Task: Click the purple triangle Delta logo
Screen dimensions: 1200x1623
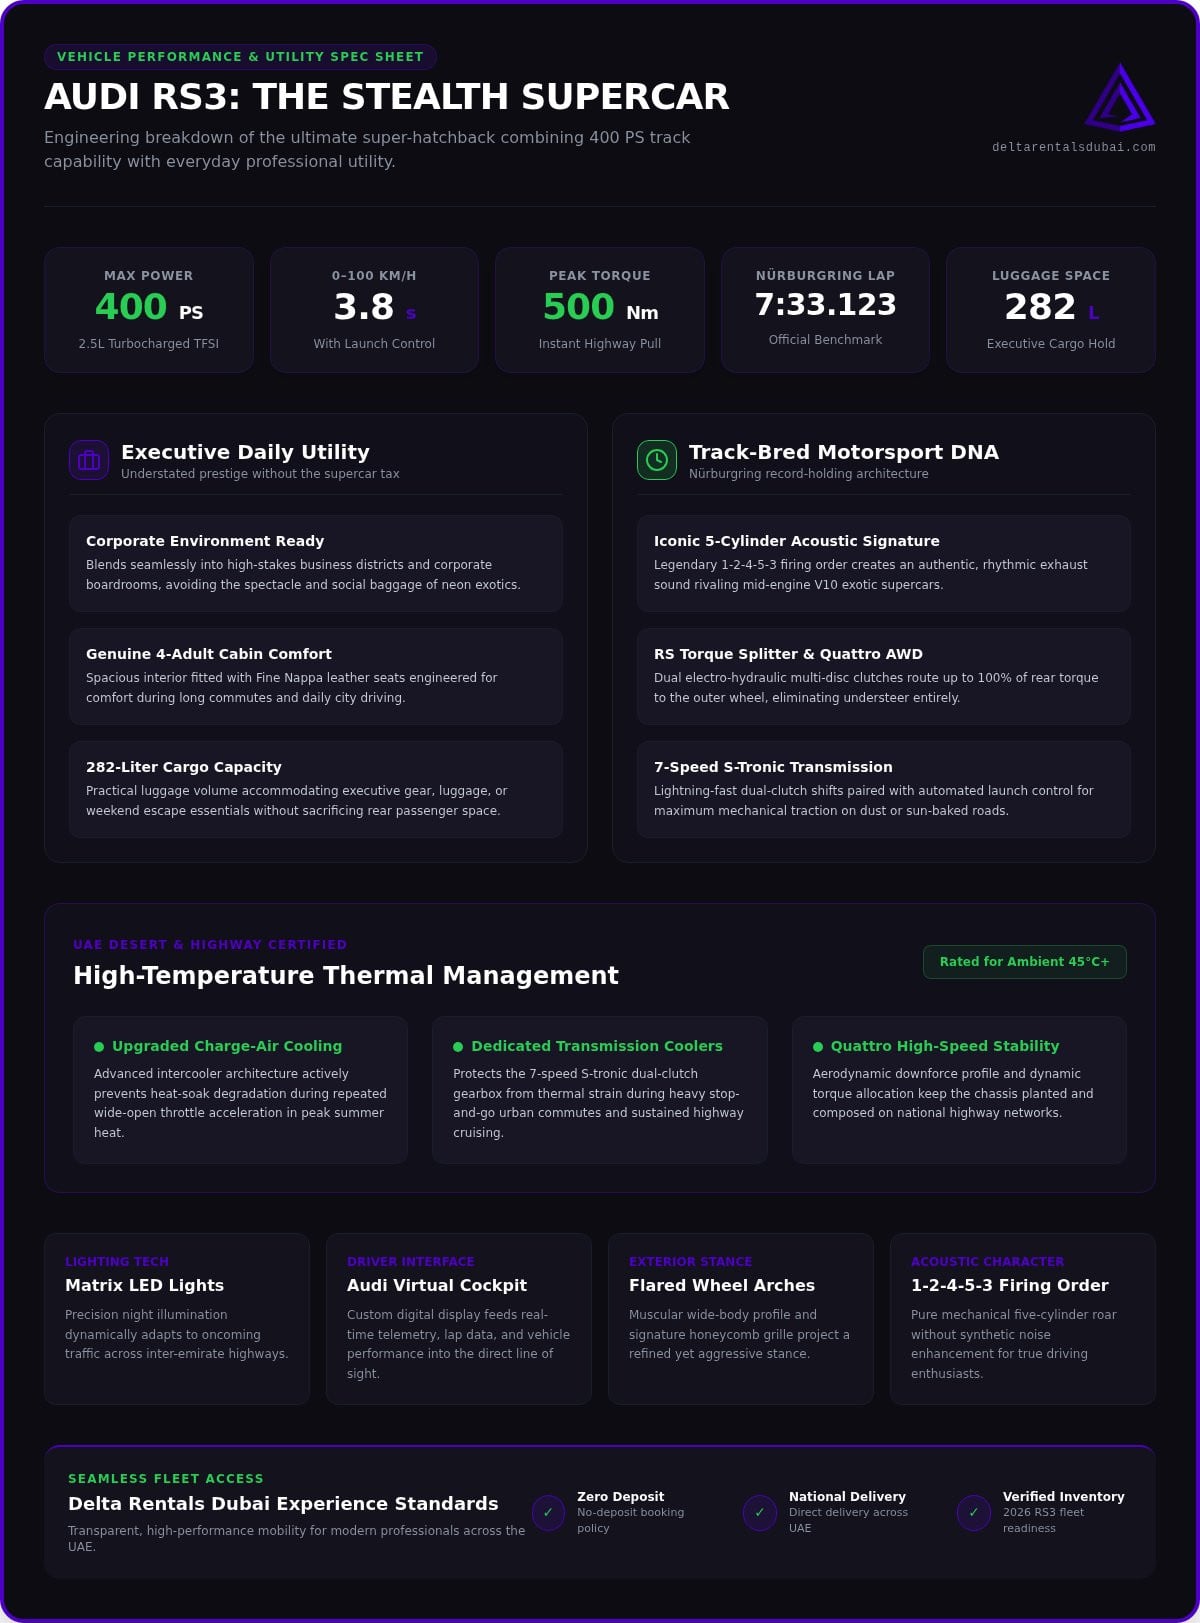Action: click(x=1120, y=97)
